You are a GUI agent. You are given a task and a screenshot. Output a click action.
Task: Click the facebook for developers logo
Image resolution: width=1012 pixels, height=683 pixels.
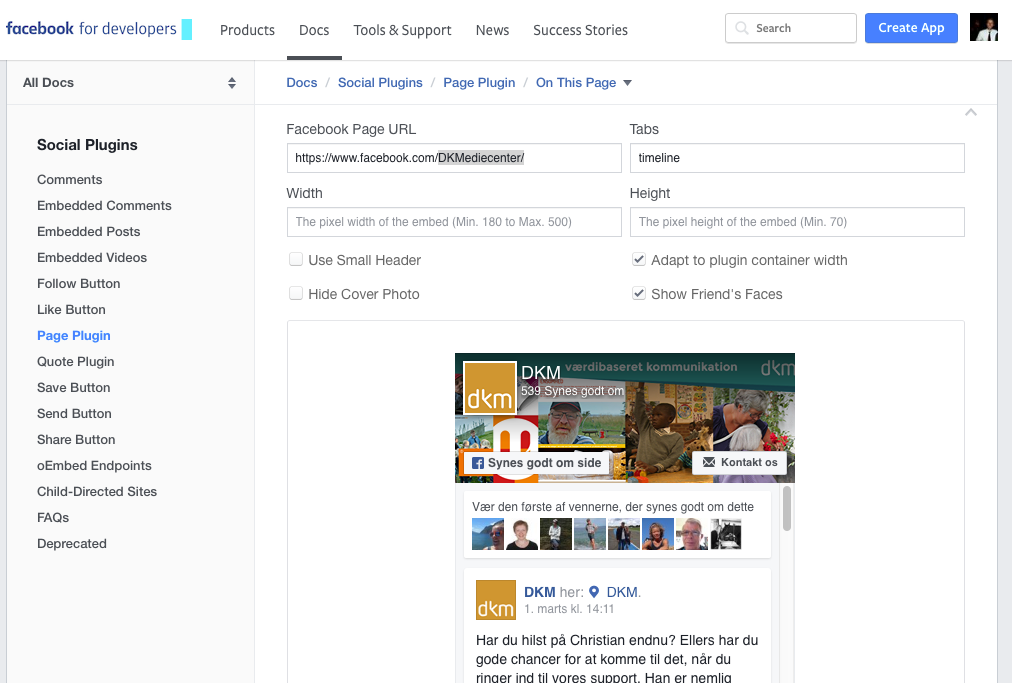click(x=91, y=29)
